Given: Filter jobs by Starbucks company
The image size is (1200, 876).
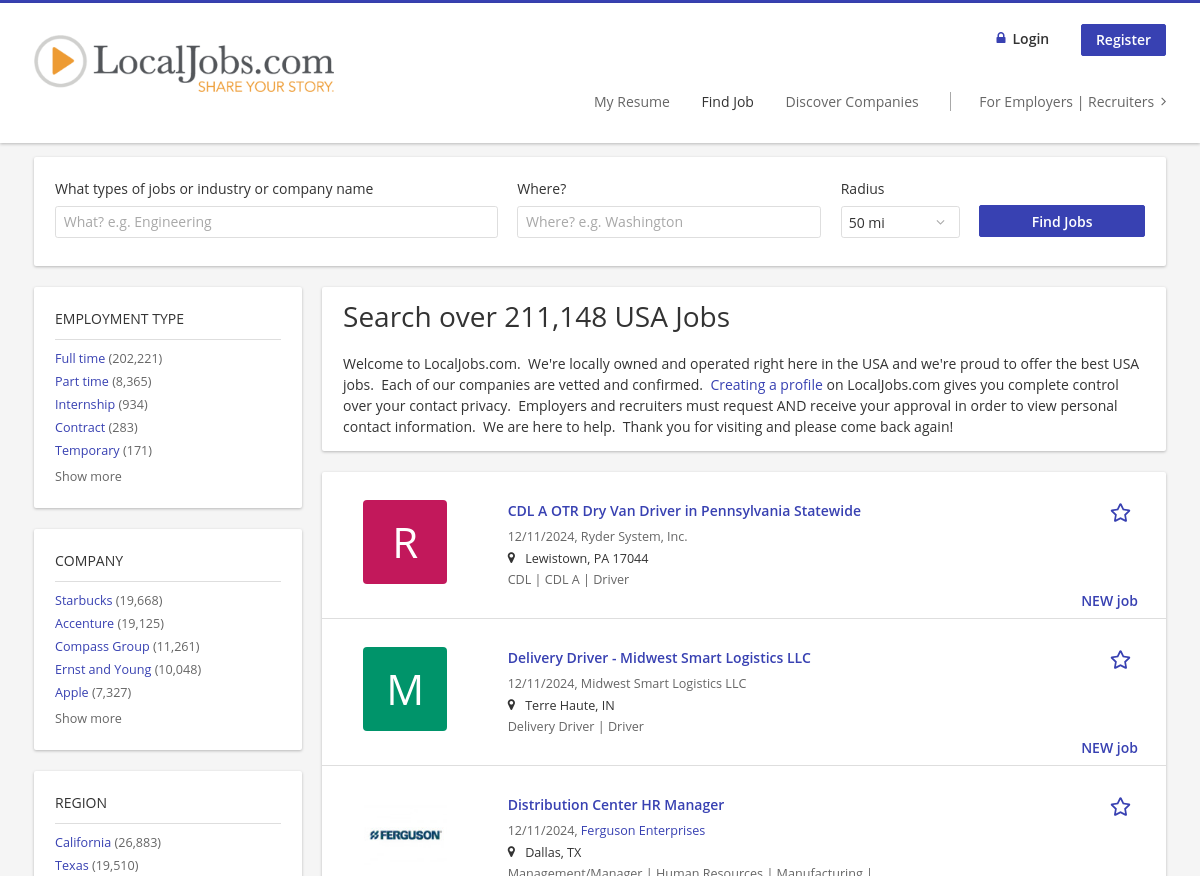Looking at the screenshot, I should click(x=84, y=600).
